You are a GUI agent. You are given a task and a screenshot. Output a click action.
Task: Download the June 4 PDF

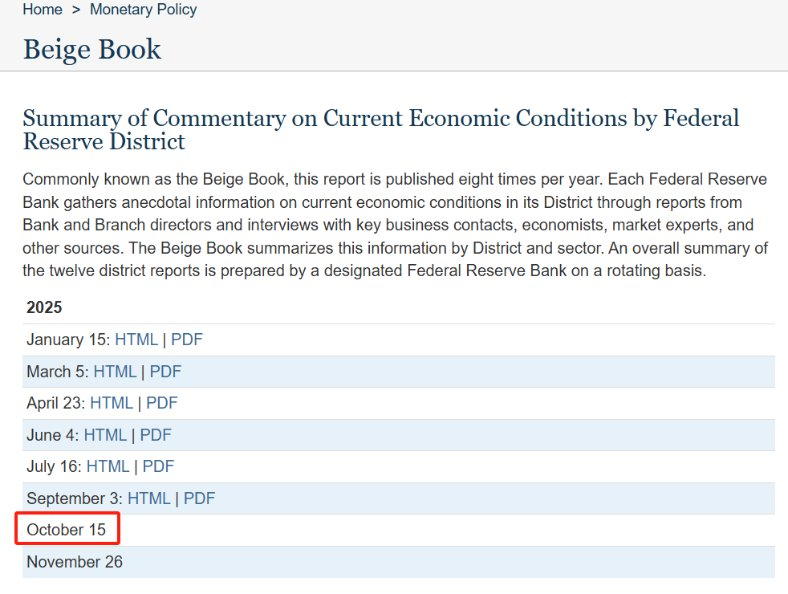[x=156, y=434]
